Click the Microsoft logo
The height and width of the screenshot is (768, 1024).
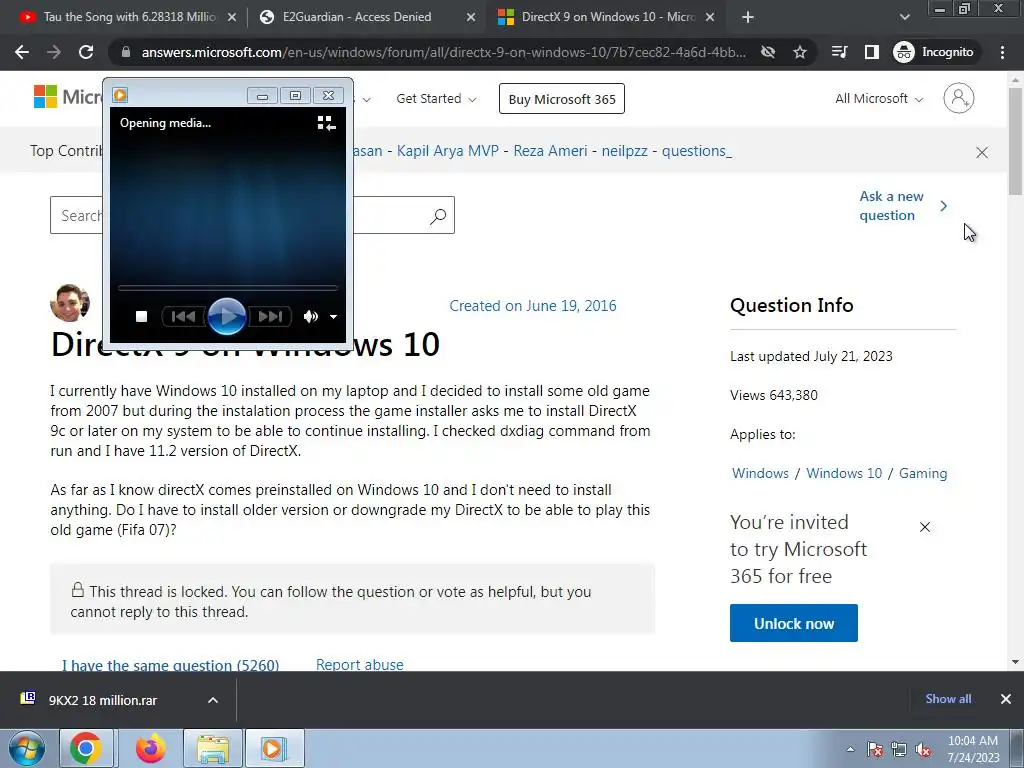click(68, 97)
